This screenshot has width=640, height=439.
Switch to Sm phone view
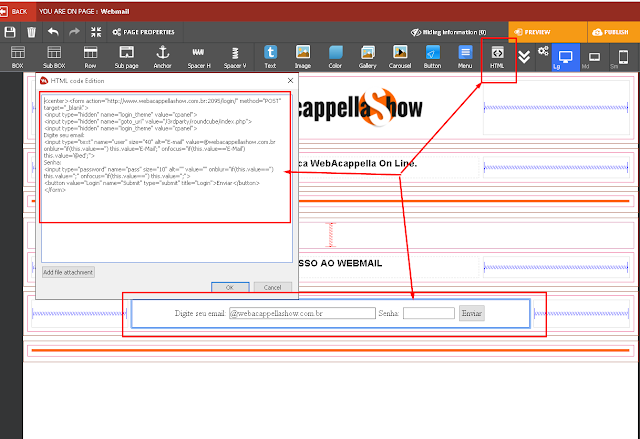(x=624, y=58)
